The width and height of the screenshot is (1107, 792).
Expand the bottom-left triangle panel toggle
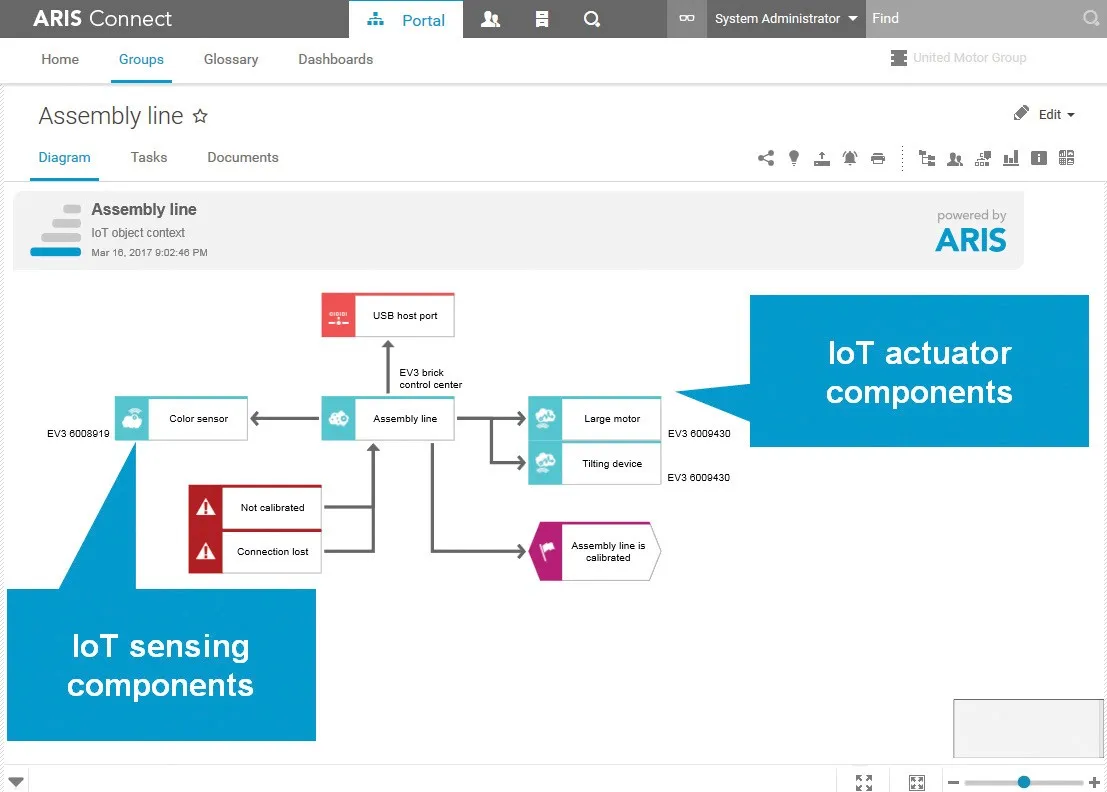[16, 781]
